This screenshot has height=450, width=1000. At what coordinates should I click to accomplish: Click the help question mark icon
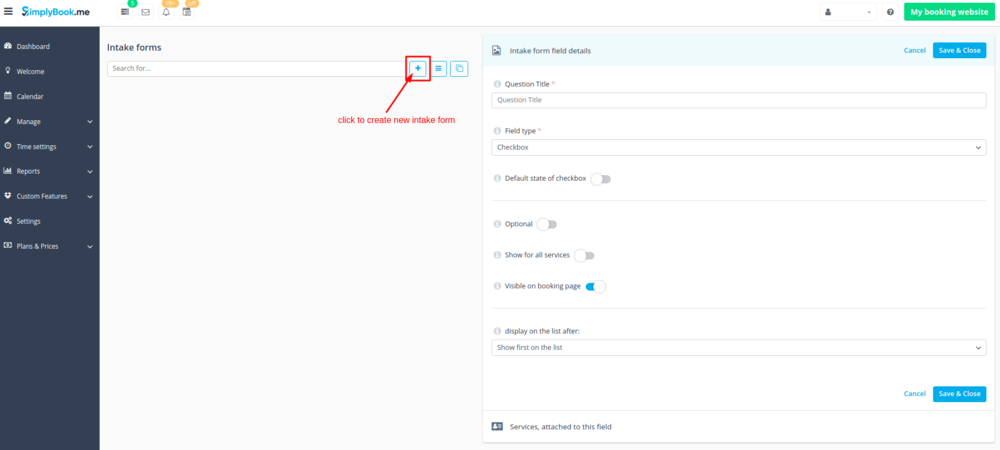coord(890,12)
